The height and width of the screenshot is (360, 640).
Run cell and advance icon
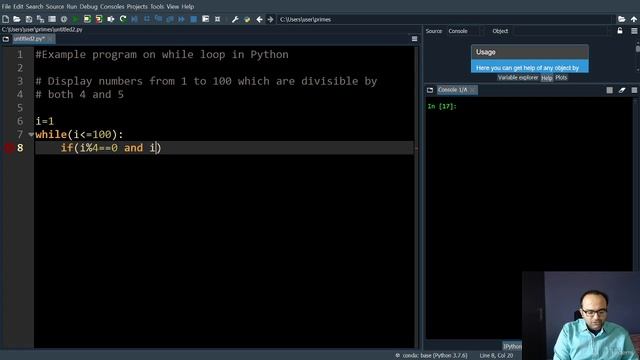[x=99, y=19]
